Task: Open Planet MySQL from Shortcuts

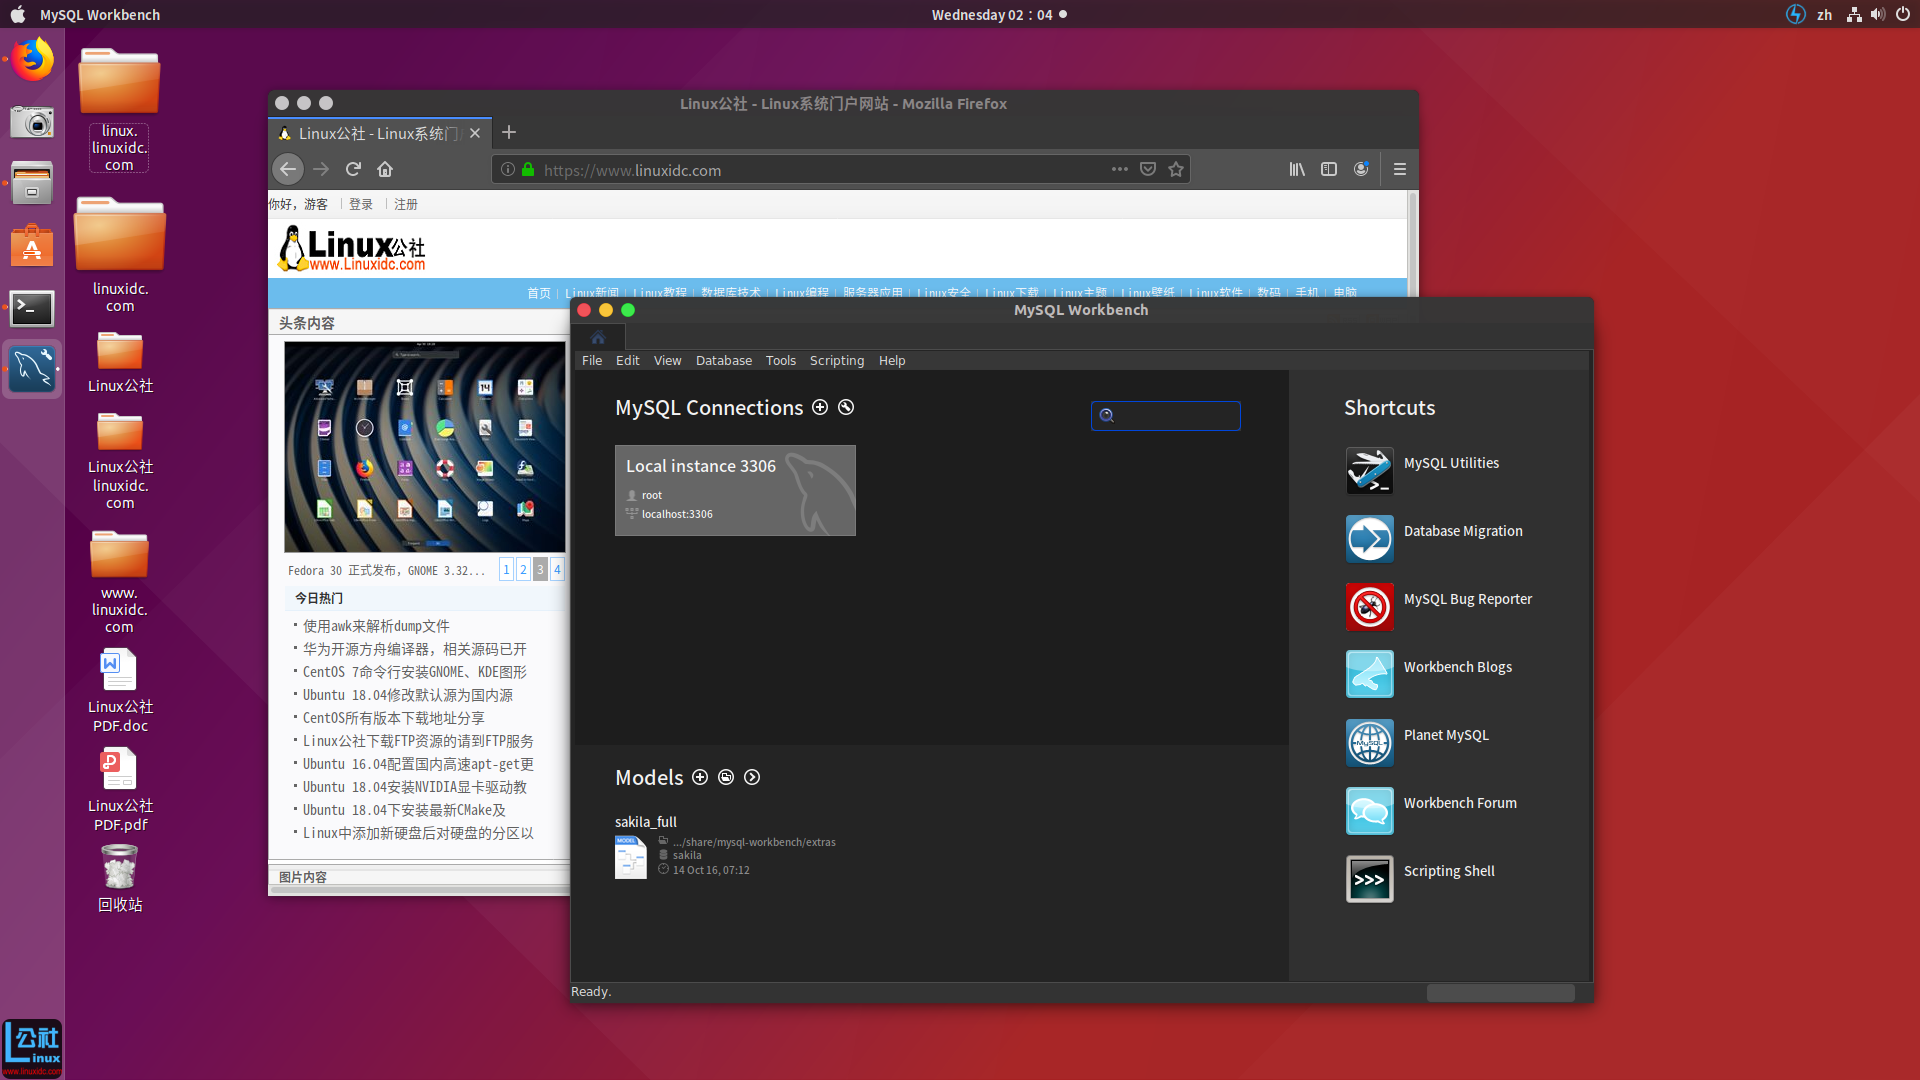Action: [x=1445, y=735]
